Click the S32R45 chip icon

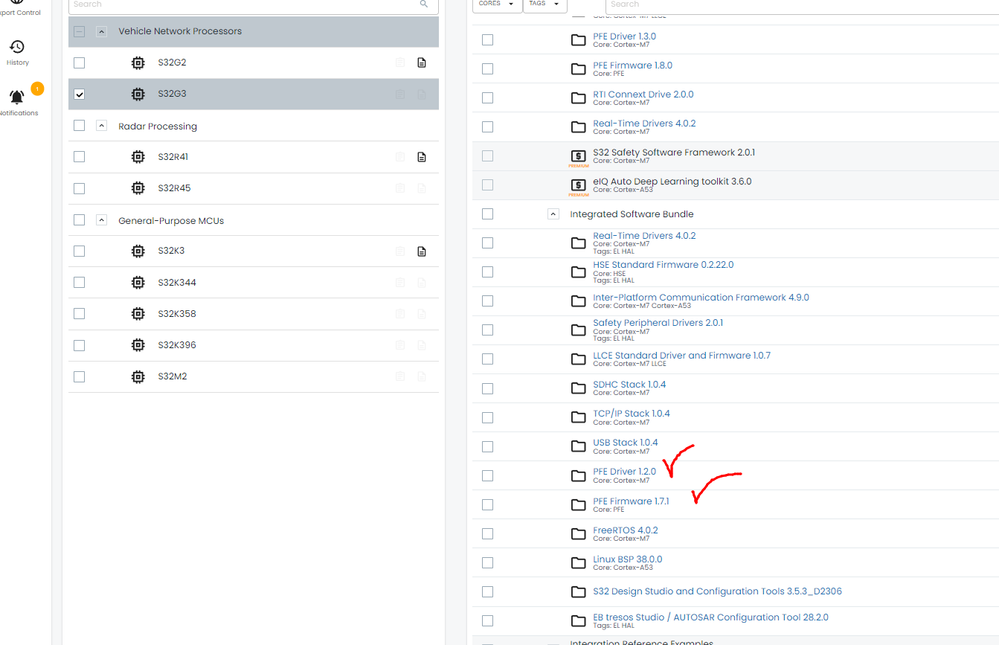pos(138,188)
